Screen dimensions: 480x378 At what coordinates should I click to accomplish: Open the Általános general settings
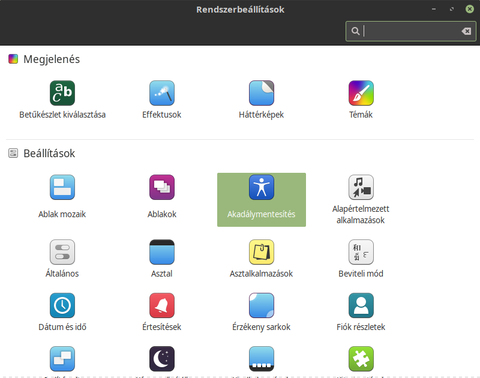coord(62,259)
